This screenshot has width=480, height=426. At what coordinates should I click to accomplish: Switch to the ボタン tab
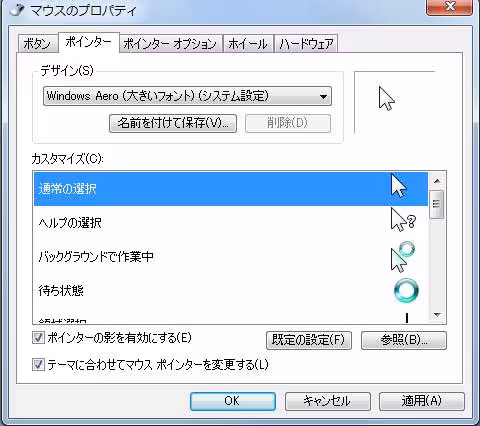(37, 44)
